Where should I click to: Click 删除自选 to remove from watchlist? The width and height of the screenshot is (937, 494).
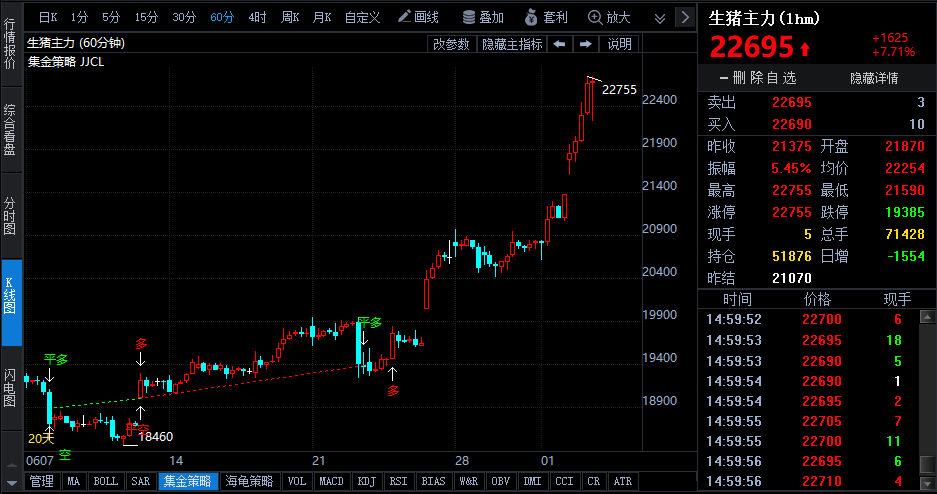tap(758, 78)
